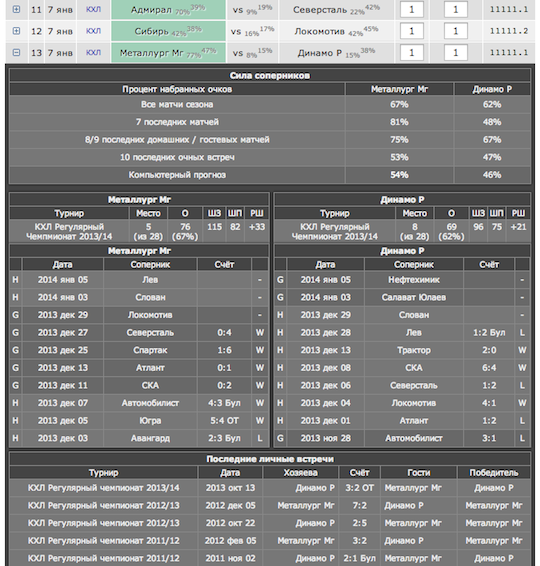This screenshot has width=540, height=566.
Task: Click 10 последних очных встреч label
Action: point(177,157)
